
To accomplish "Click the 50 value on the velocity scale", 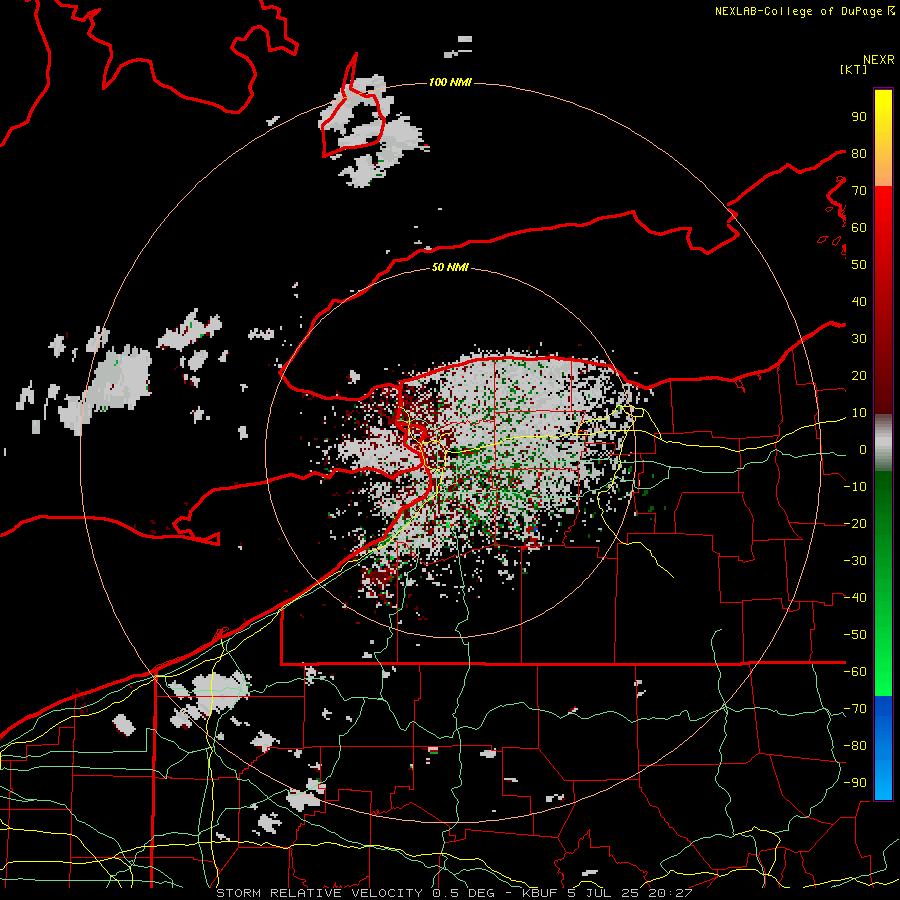I will (x=859, y=265).
